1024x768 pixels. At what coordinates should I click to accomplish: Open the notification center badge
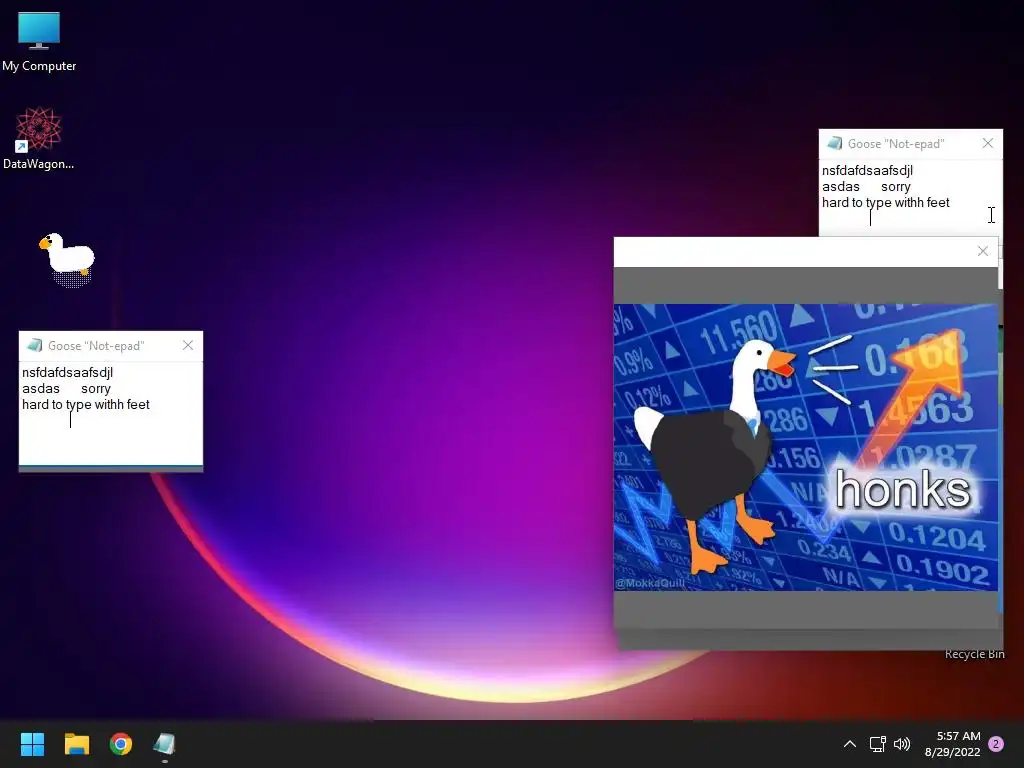click(996, 744)
